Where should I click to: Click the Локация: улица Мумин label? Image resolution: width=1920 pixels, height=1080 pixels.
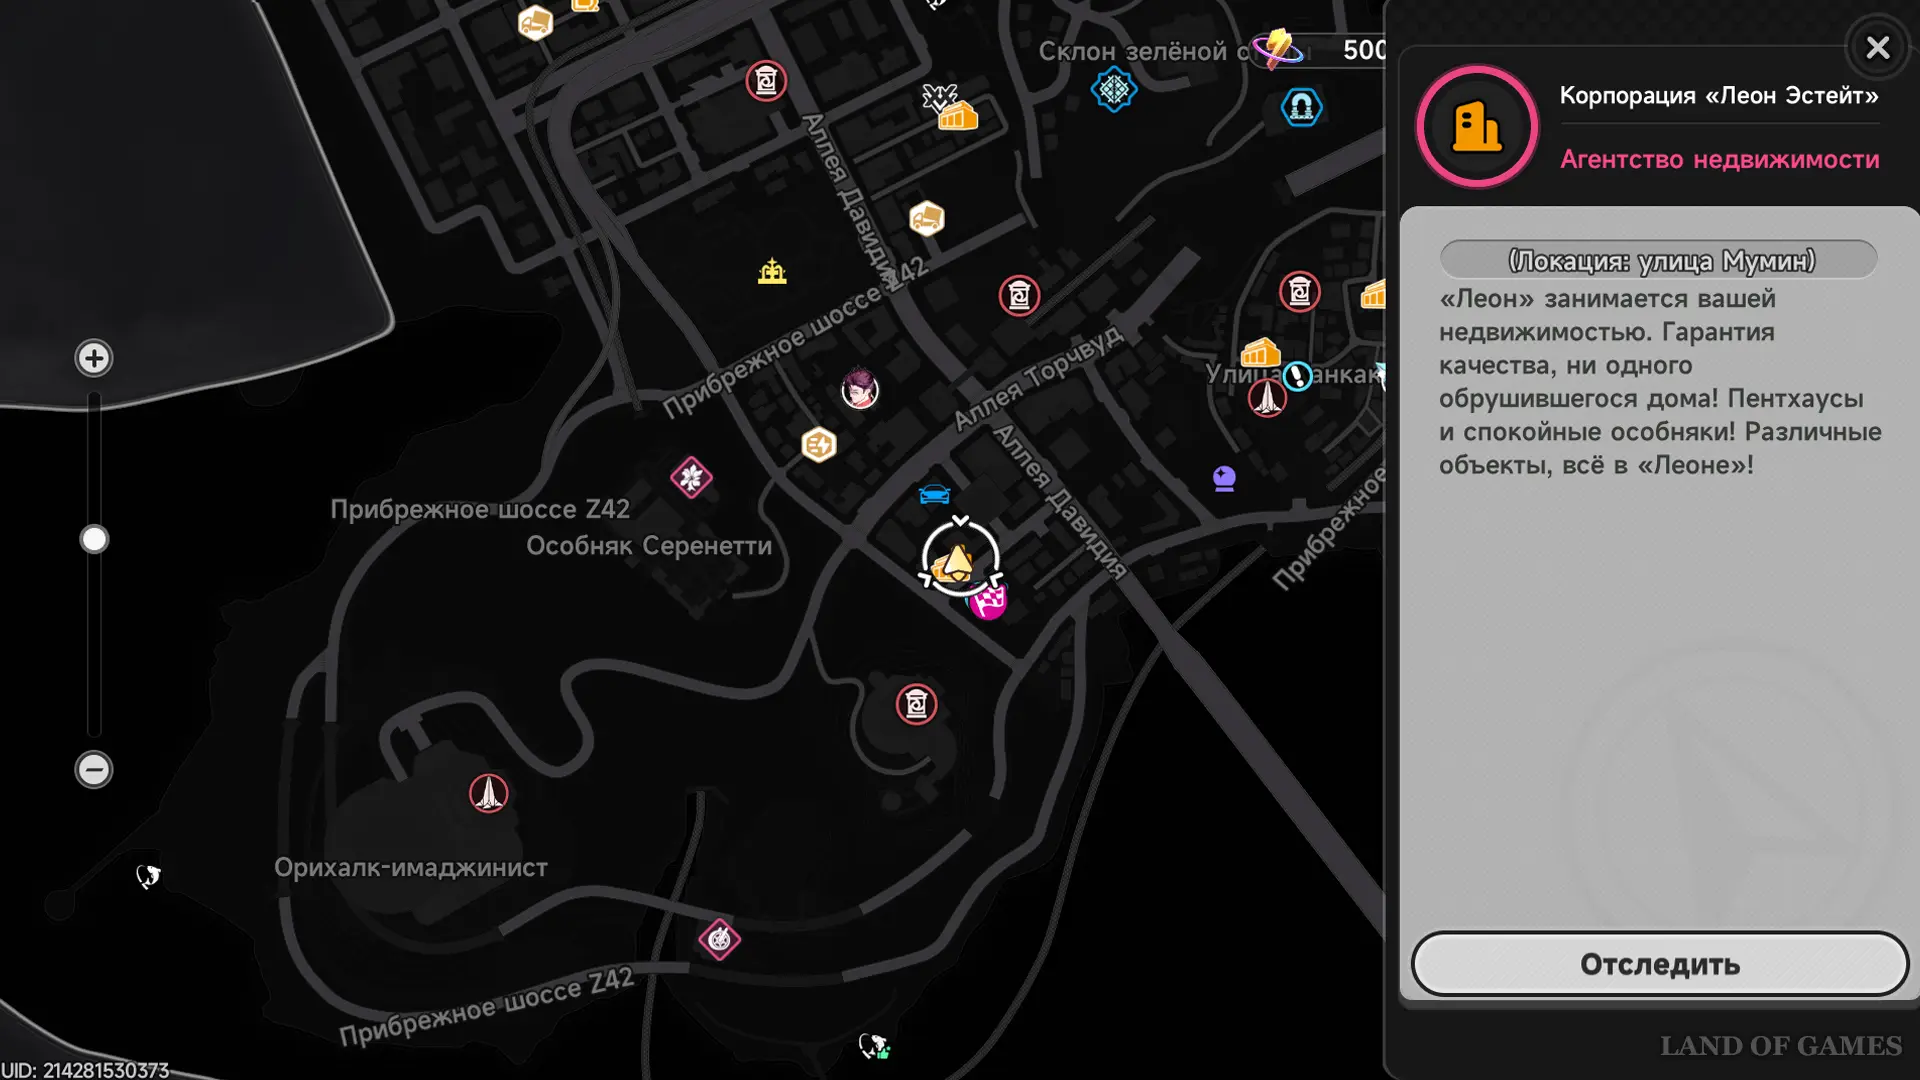[x=1660, y=260]
